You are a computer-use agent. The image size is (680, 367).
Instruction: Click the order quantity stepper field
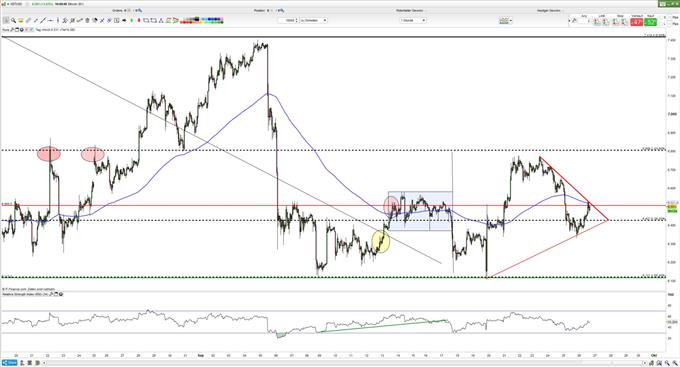[x=288, y=20]
